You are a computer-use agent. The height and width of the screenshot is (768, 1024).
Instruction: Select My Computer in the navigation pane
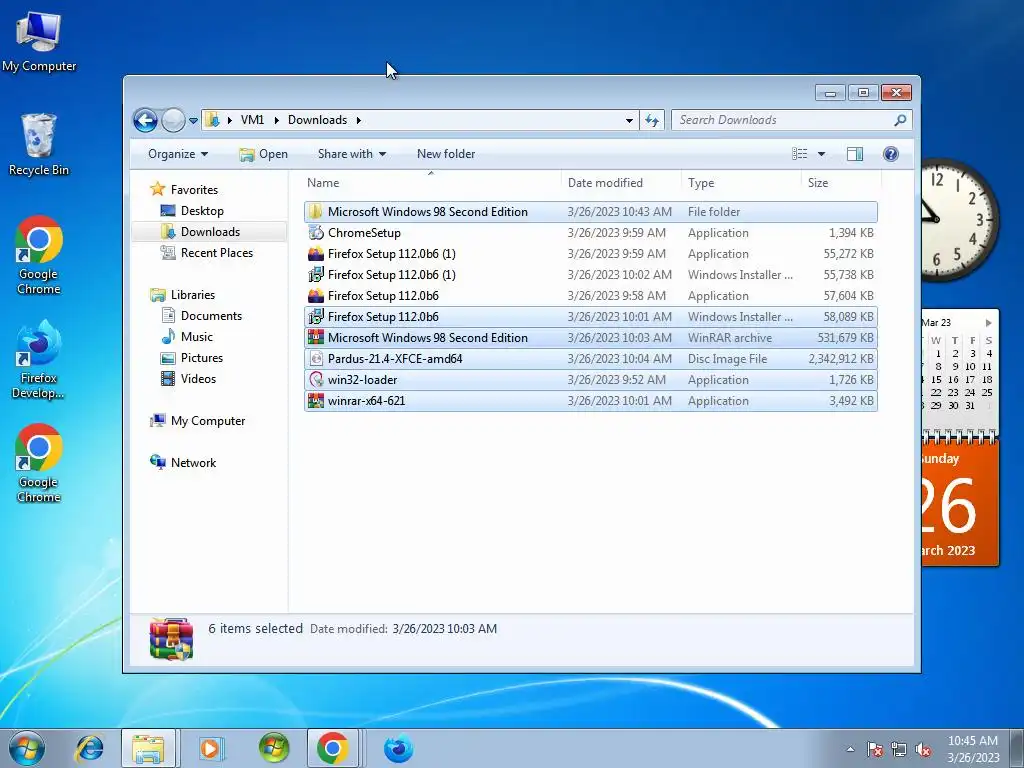pos(208,421)
